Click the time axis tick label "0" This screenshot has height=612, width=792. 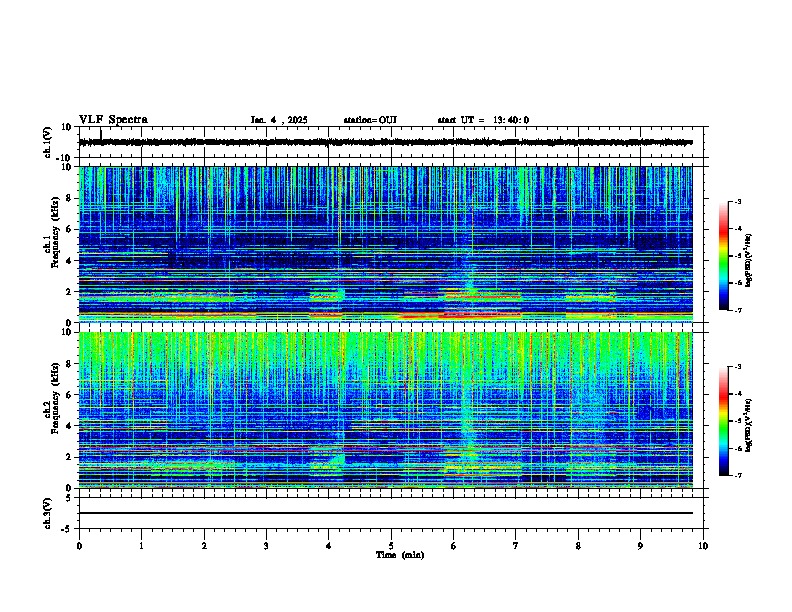pos(79,546)
